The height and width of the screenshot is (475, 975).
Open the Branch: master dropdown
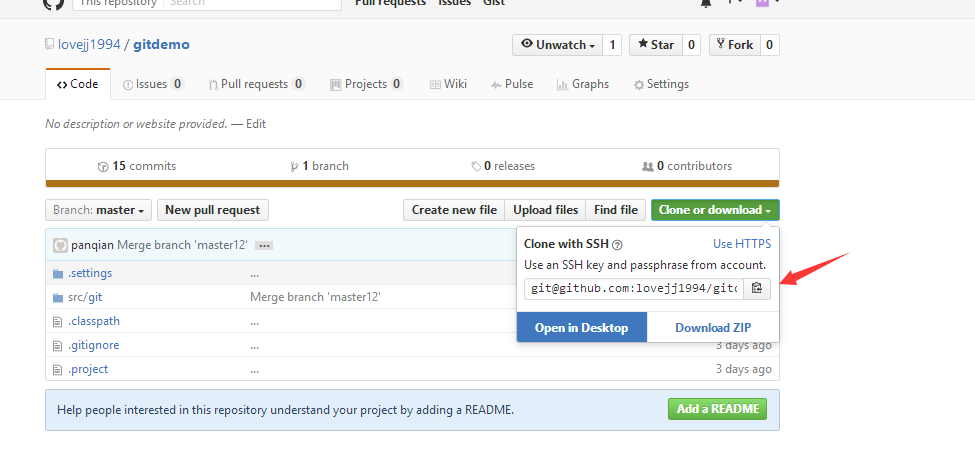[x=98, y=210]
